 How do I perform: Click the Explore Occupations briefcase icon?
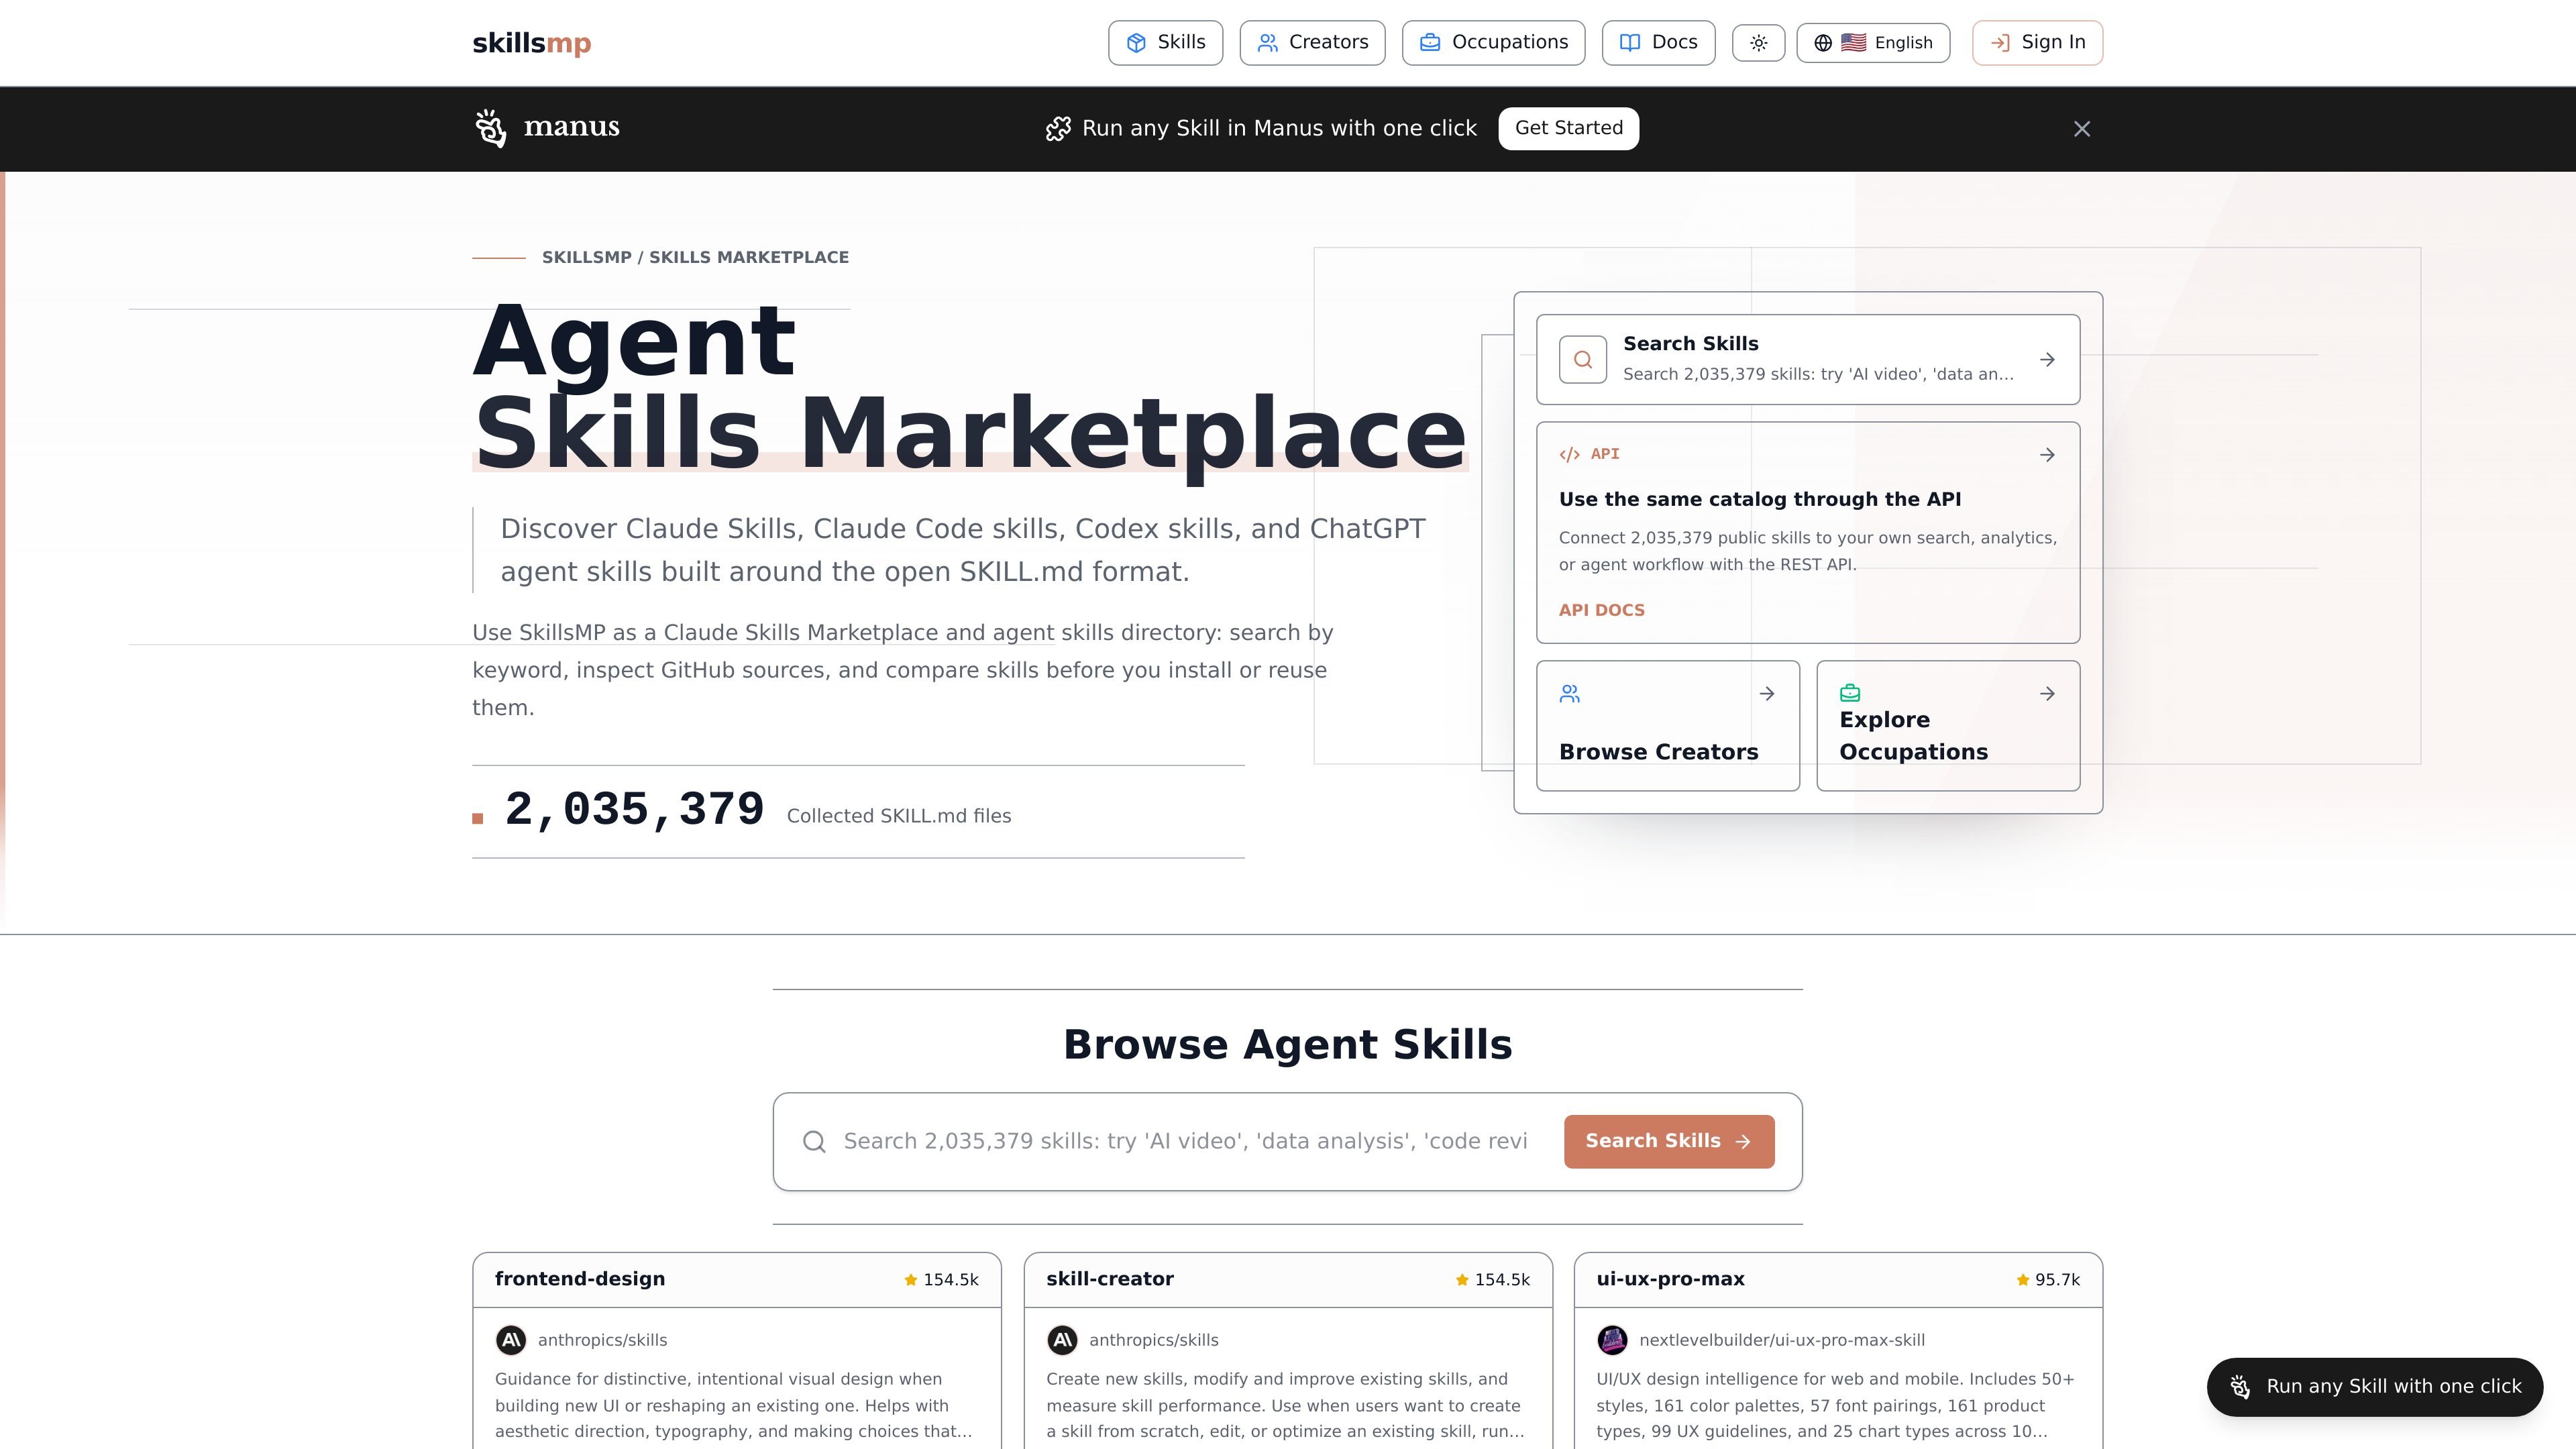(1850, 693)
